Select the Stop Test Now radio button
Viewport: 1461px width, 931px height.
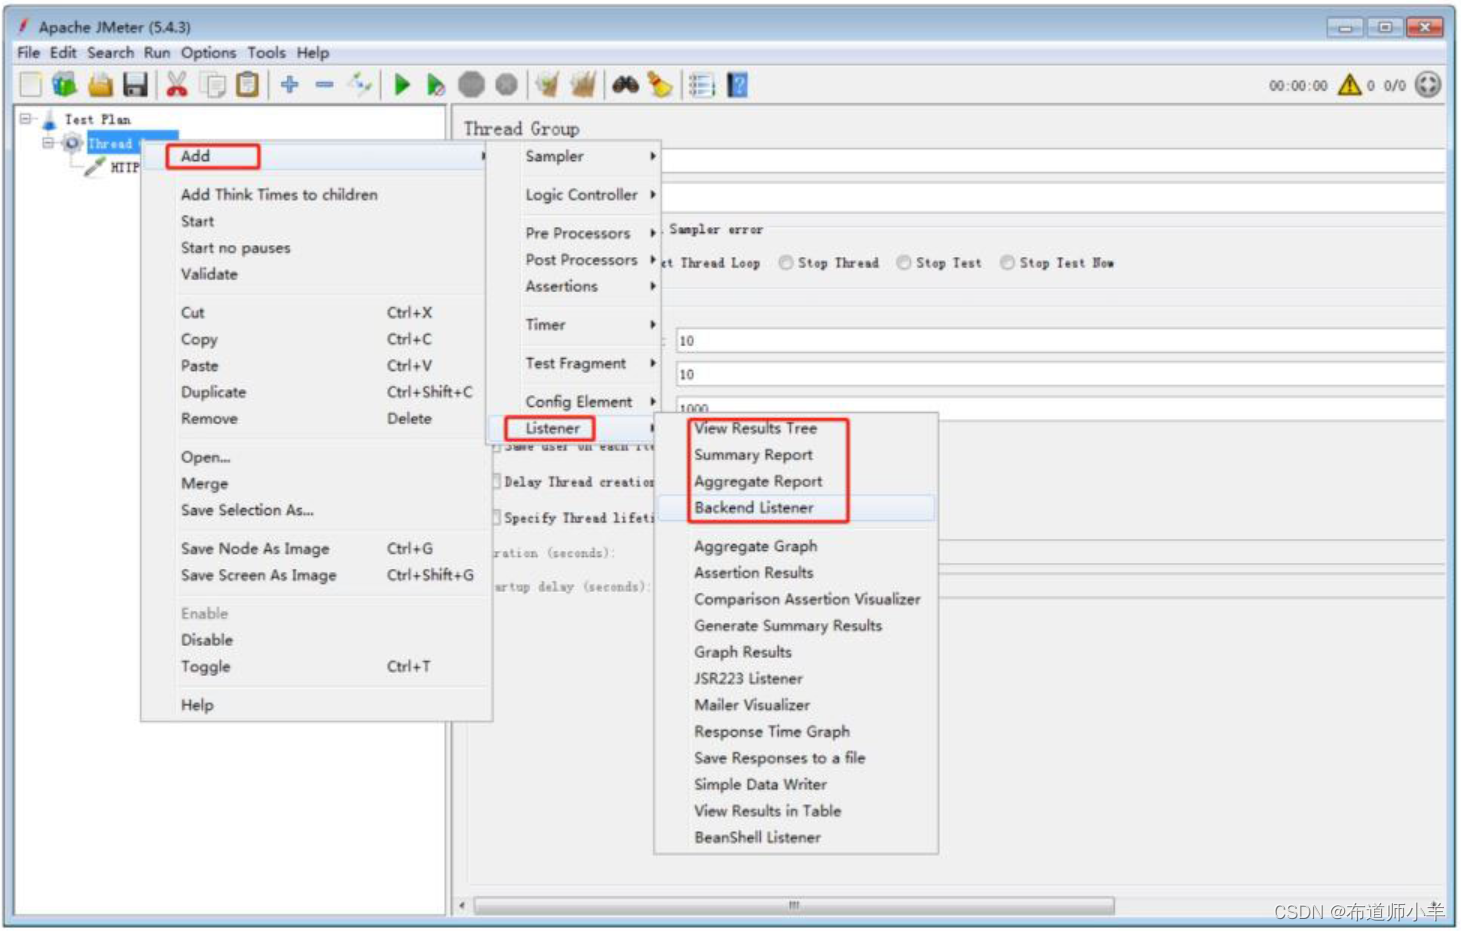pyautogui.click(x=1008, y=263)
